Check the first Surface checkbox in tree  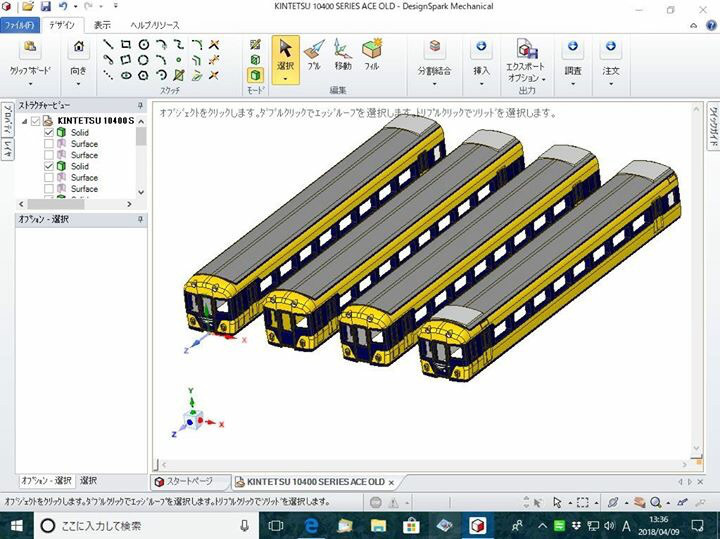click(x=49, y=144)
